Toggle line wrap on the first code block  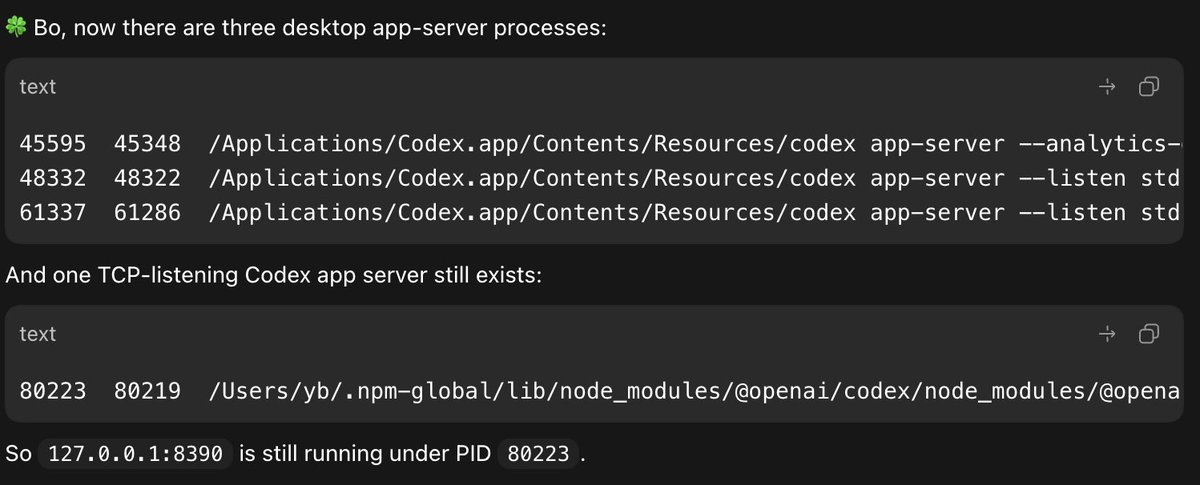point(1107,87)
